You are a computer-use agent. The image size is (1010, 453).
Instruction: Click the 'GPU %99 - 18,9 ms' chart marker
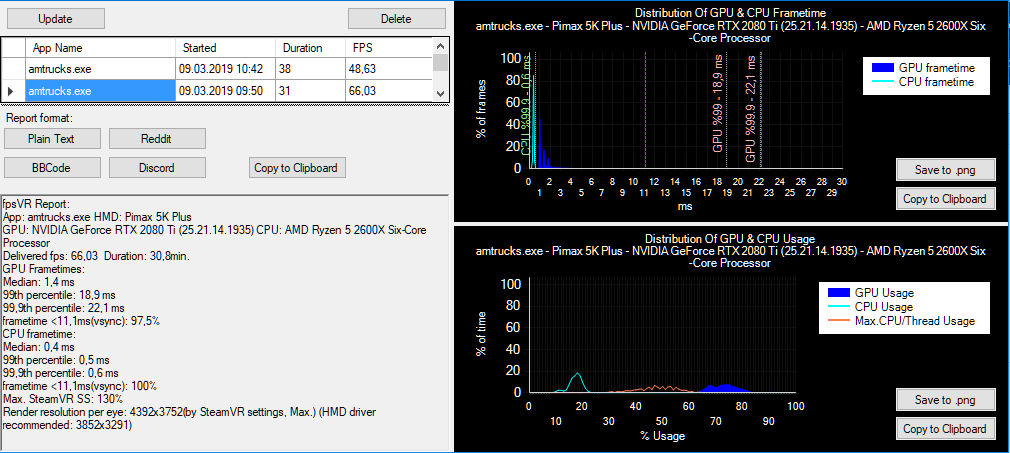click(719, 104)
